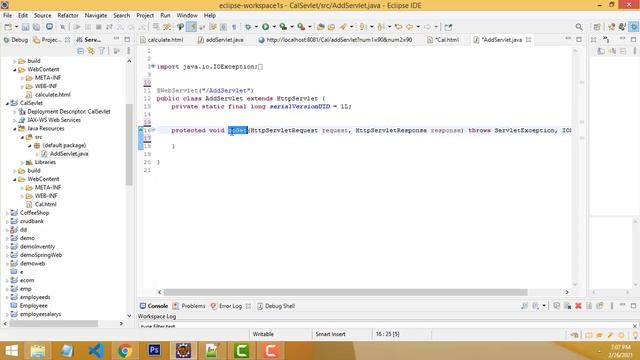Click the Run with Coverage icon
Image resolution: width=640 pixels, height=360 pixels.
click(283, 27)
